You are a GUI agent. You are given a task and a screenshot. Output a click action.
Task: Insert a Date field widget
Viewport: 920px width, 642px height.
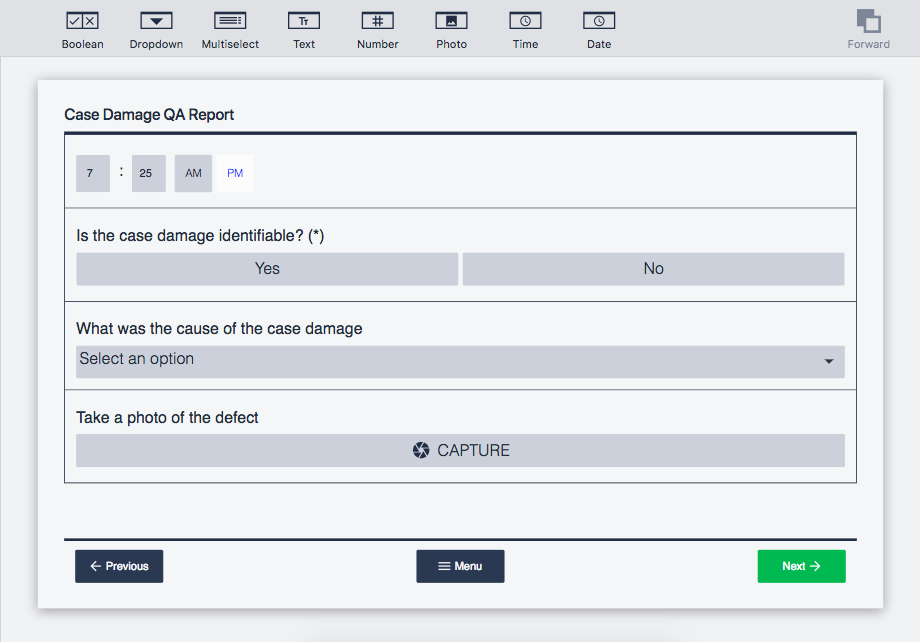[599, 21]
